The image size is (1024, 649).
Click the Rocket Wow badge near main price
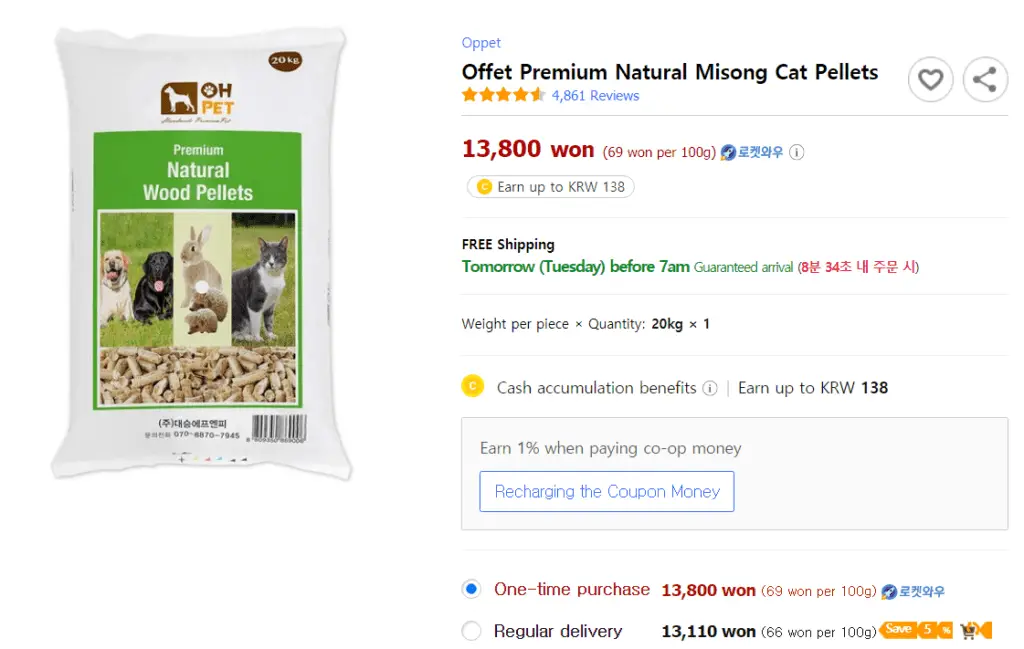click(x=751, y=152)
